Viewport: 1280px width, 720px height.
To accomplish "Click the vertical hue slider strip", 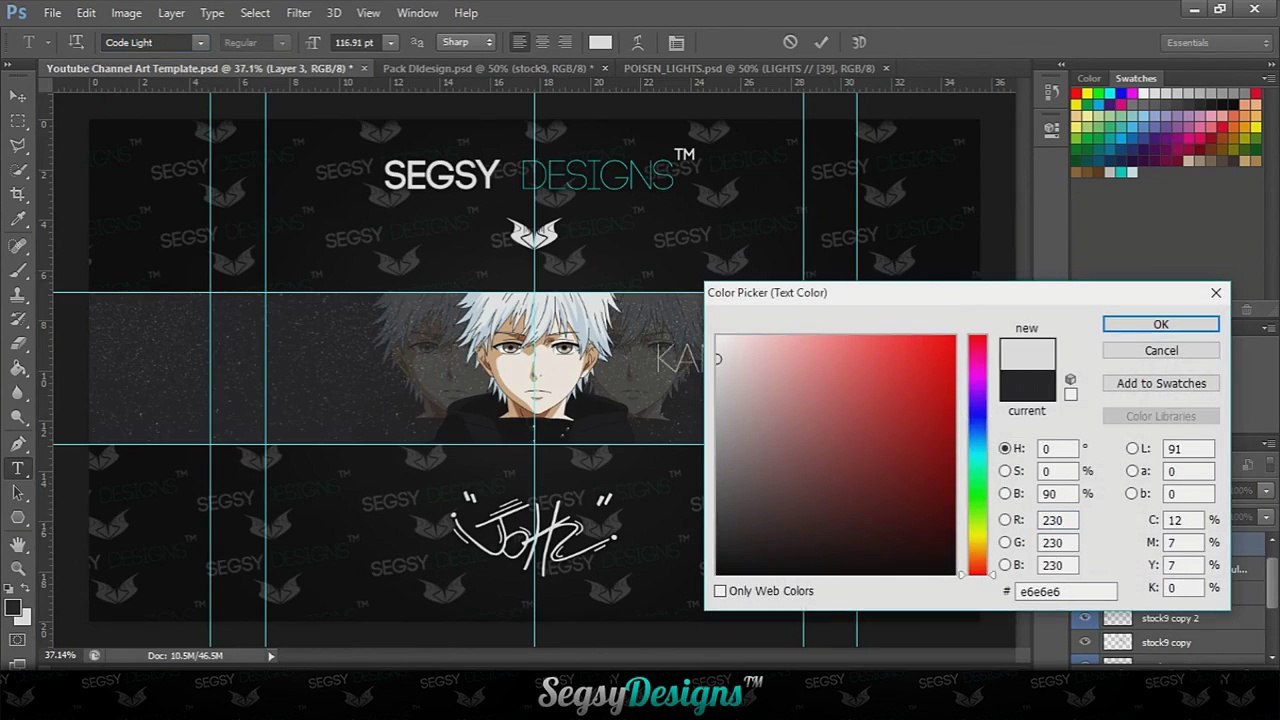I will (977, 455).
